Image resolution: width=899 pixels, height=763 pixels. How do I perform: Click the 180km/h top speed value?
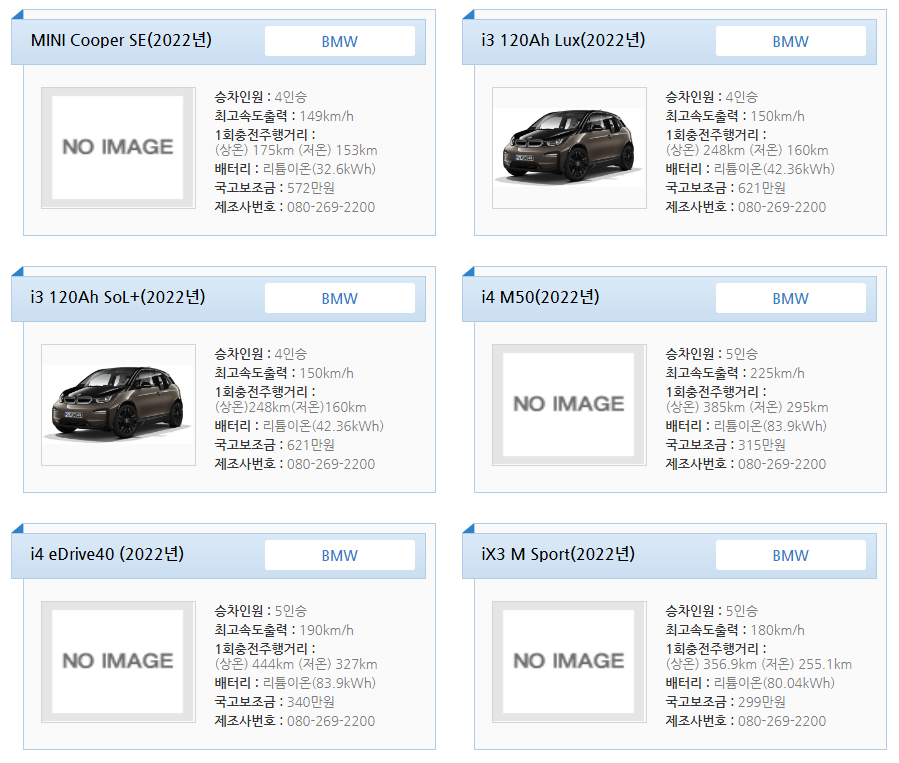[x=777, y=630]
